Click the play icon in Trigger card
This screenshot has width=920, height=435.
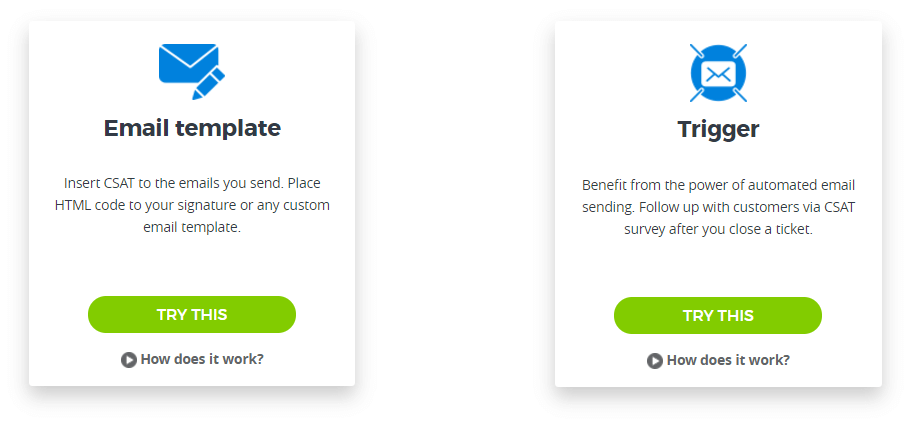pos(655,361)
